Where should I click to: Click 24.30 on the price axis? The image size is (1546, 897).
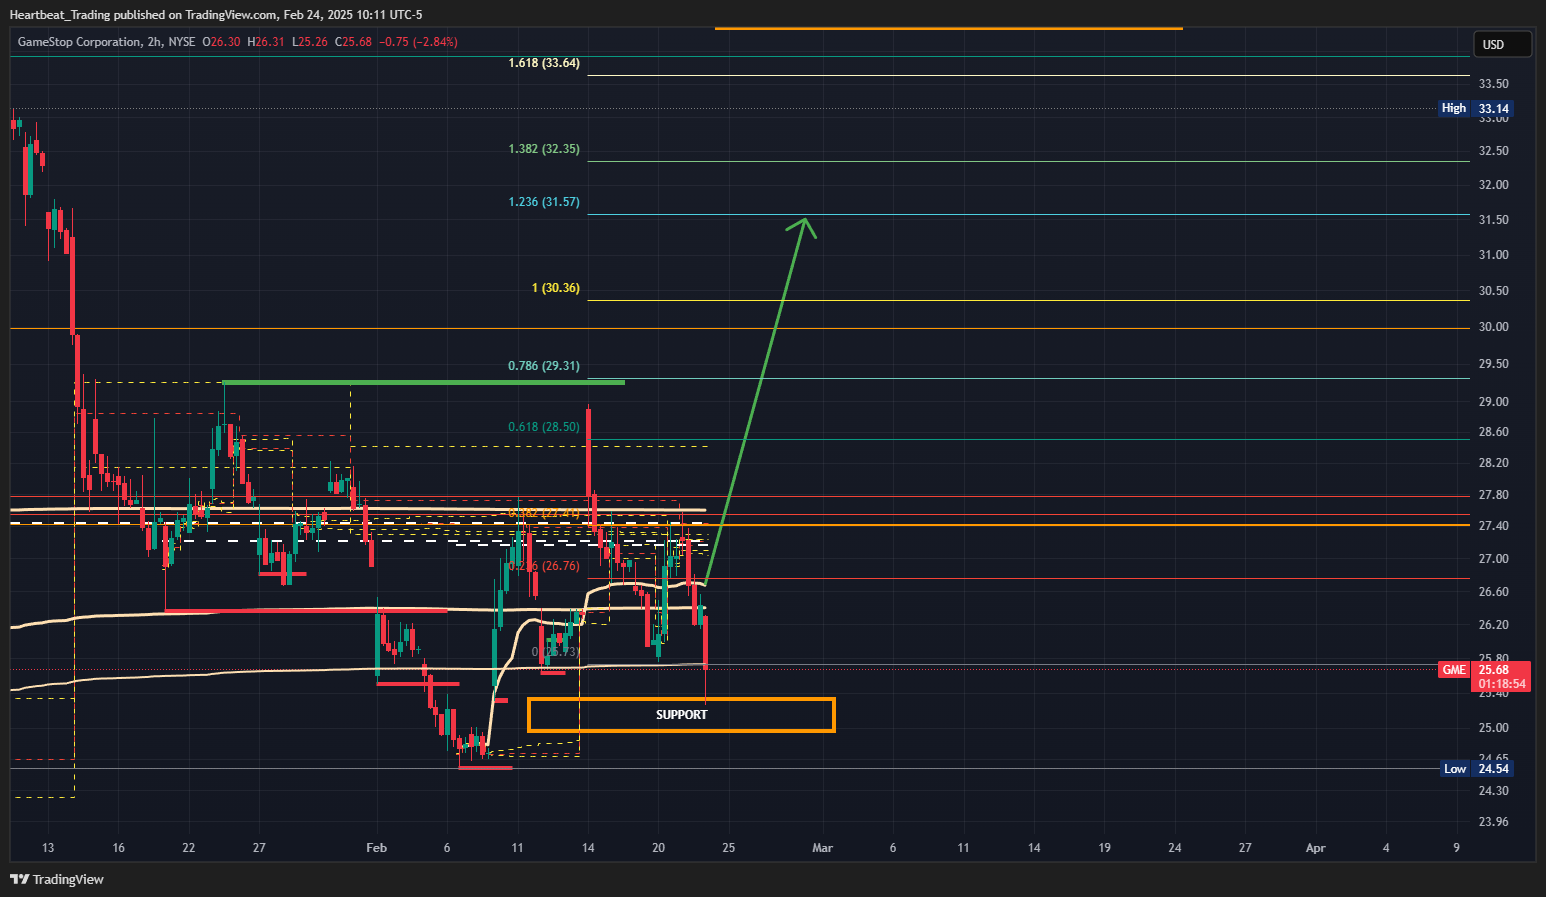[1494, 791]
